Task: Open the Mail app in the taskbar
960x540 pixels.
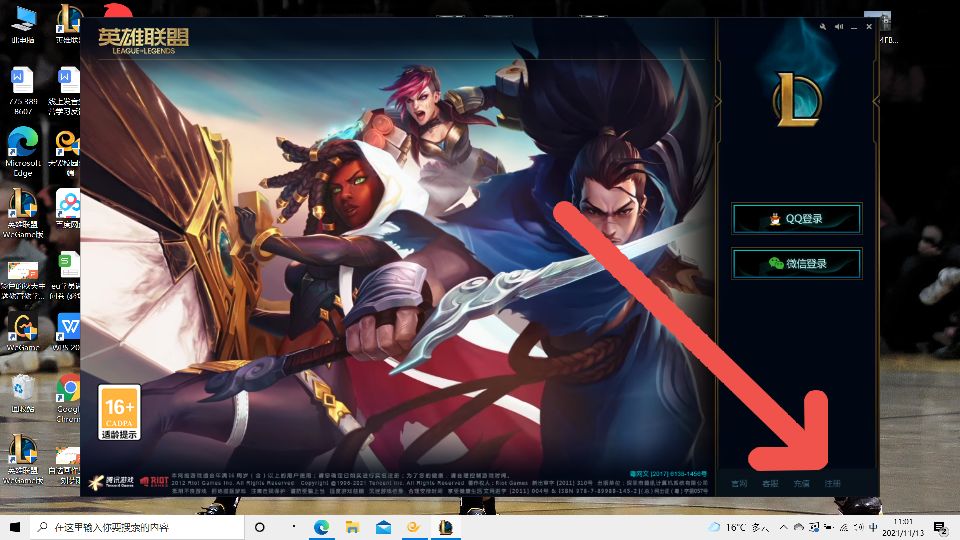Action: point(383,527)
